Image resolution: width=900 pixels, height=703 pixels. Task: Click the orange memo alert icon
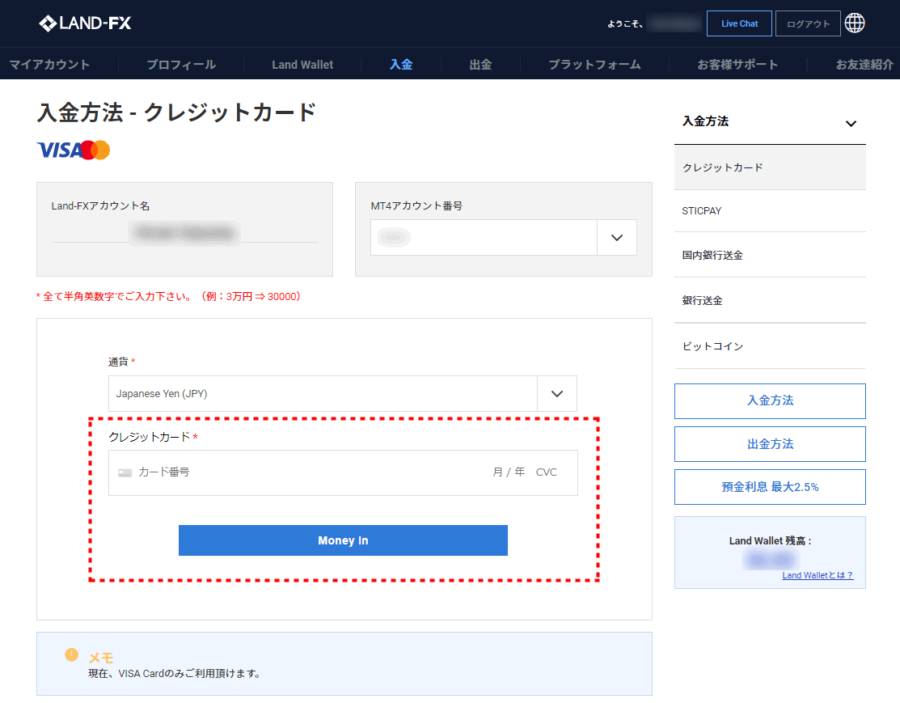(71, 655)
